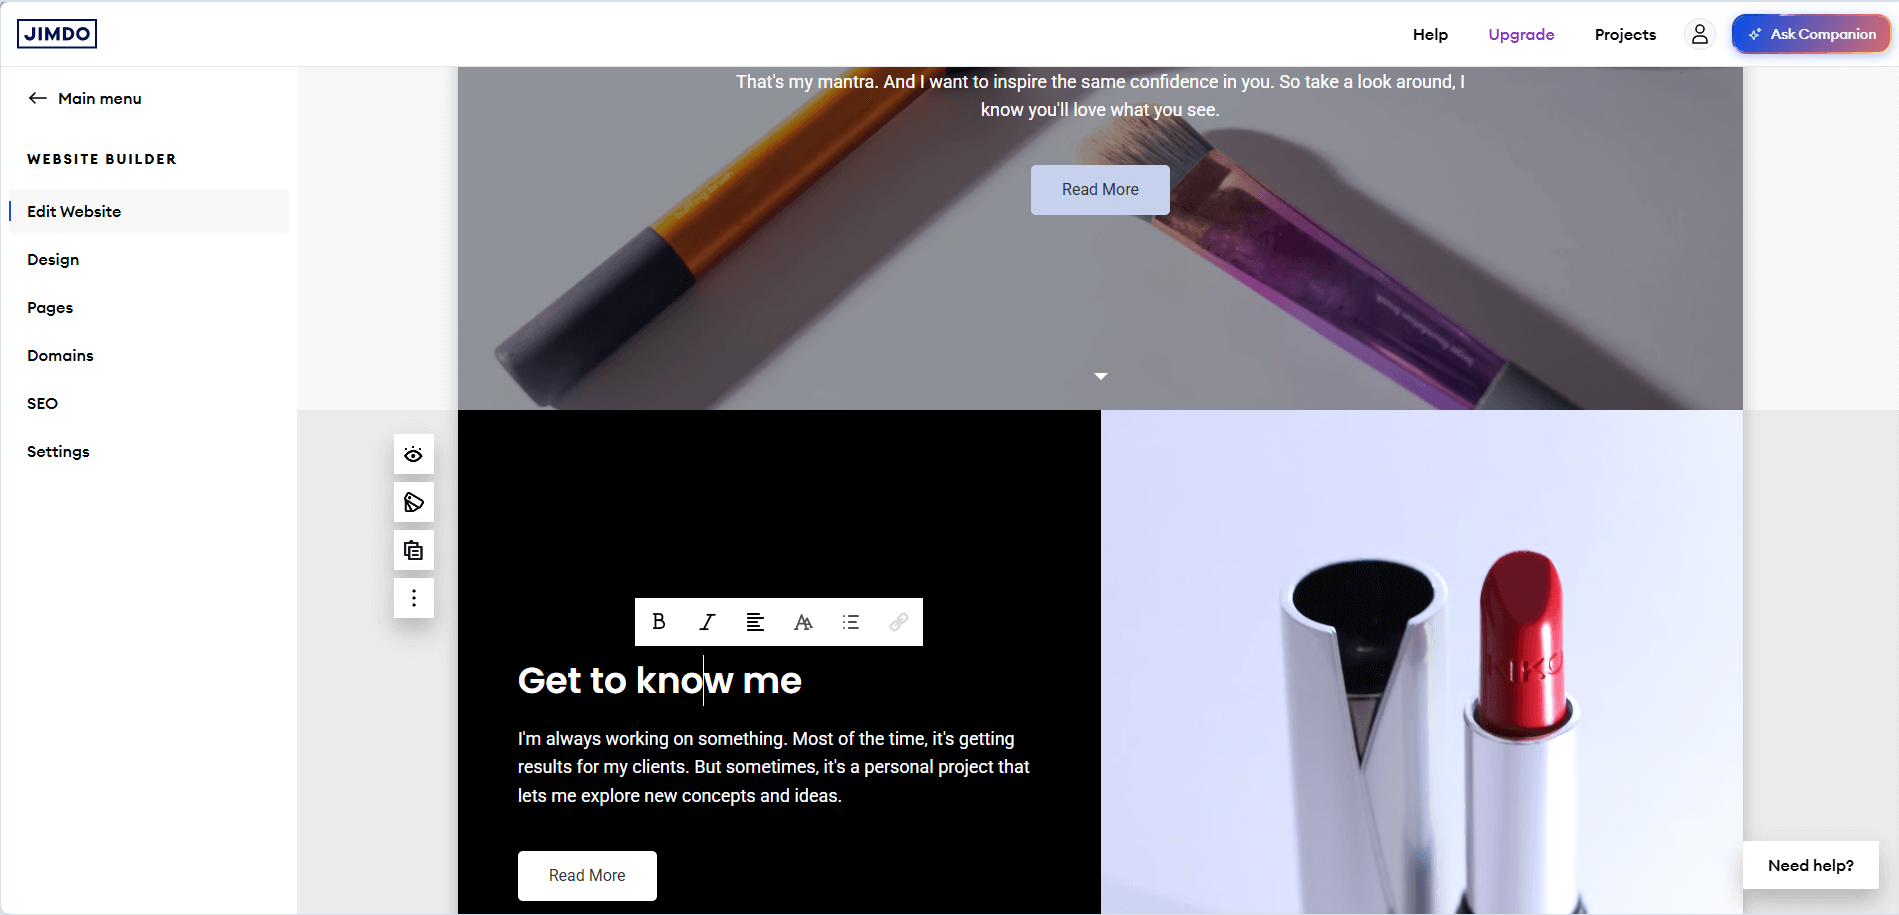Duplicate the block with copy icon
This screenshot has width=1899, height=915.
coord(414,550)
